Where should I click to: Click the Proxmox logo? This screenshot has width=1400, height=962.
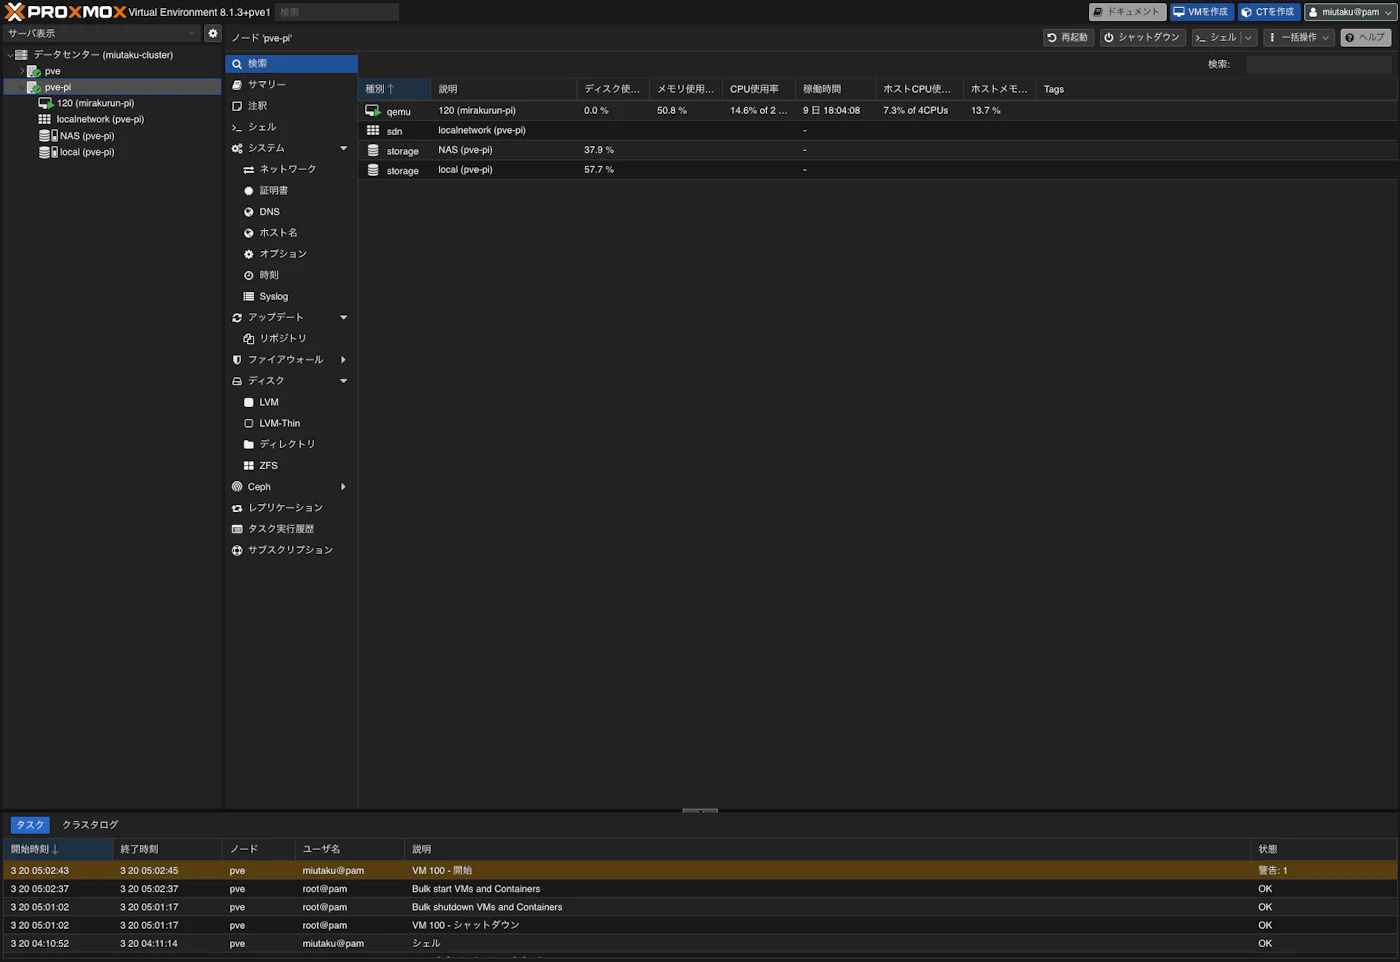point(66,12)
